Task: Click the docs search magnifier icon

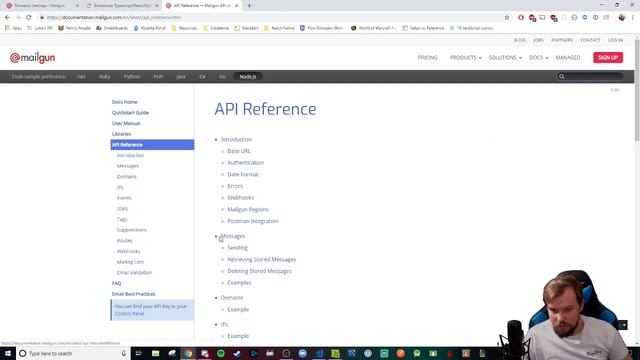Action: [x=562, y=77]
